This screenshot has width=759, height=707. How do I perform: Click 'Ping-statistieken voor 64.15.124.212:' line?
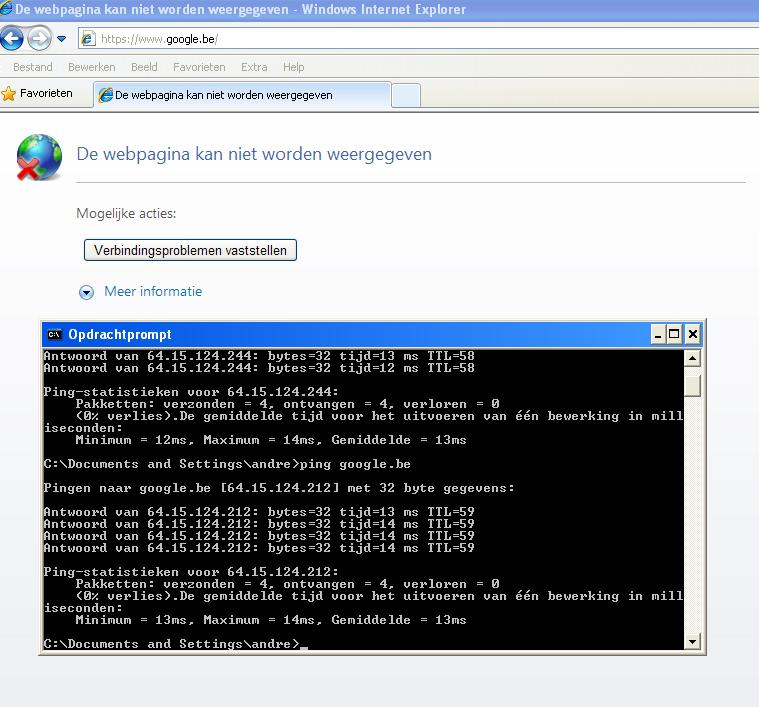pos(191,572)
